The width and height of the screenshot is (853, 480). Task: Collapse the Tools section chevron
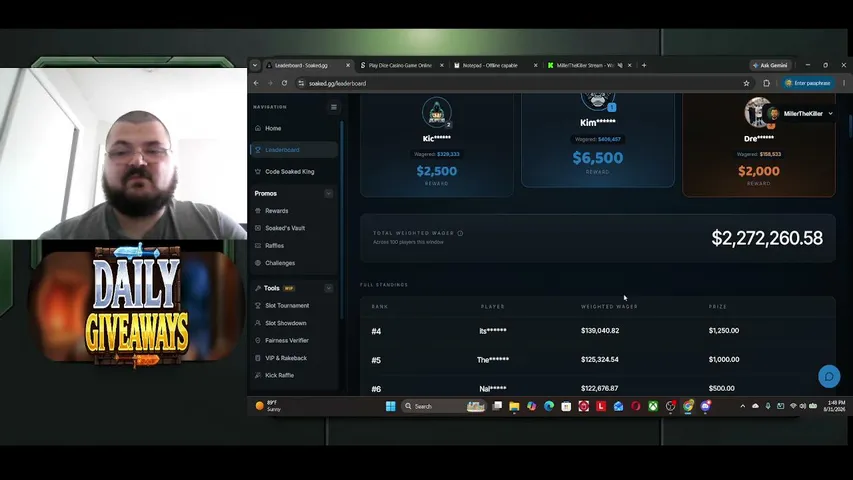[329, 288]
